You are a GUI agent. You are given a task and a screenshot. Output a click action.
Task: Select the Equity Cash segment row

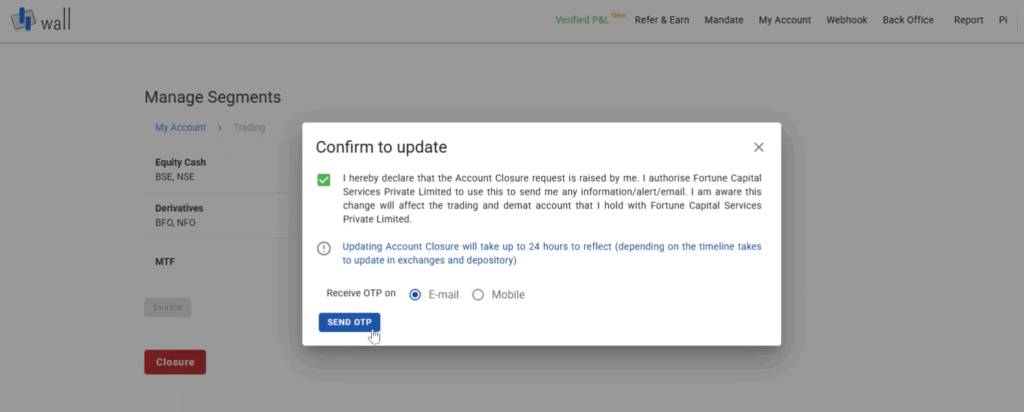[223, 169]
